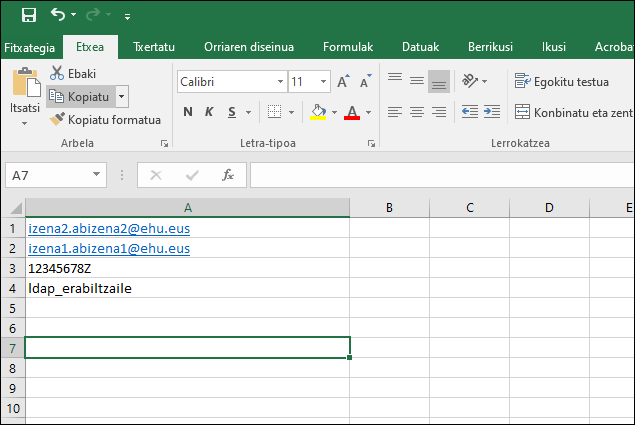The image size is (635, 425).
Task: Open font color palette arrow
Action: pos(368,112)
